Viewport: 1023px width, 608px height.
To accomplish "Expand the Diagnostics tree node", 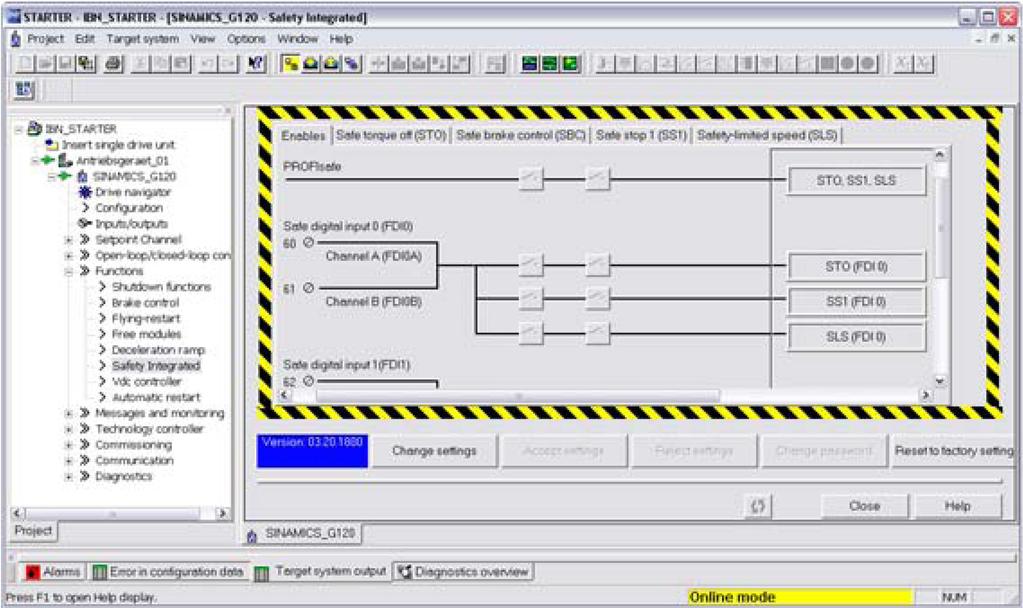I will point(69,476).
